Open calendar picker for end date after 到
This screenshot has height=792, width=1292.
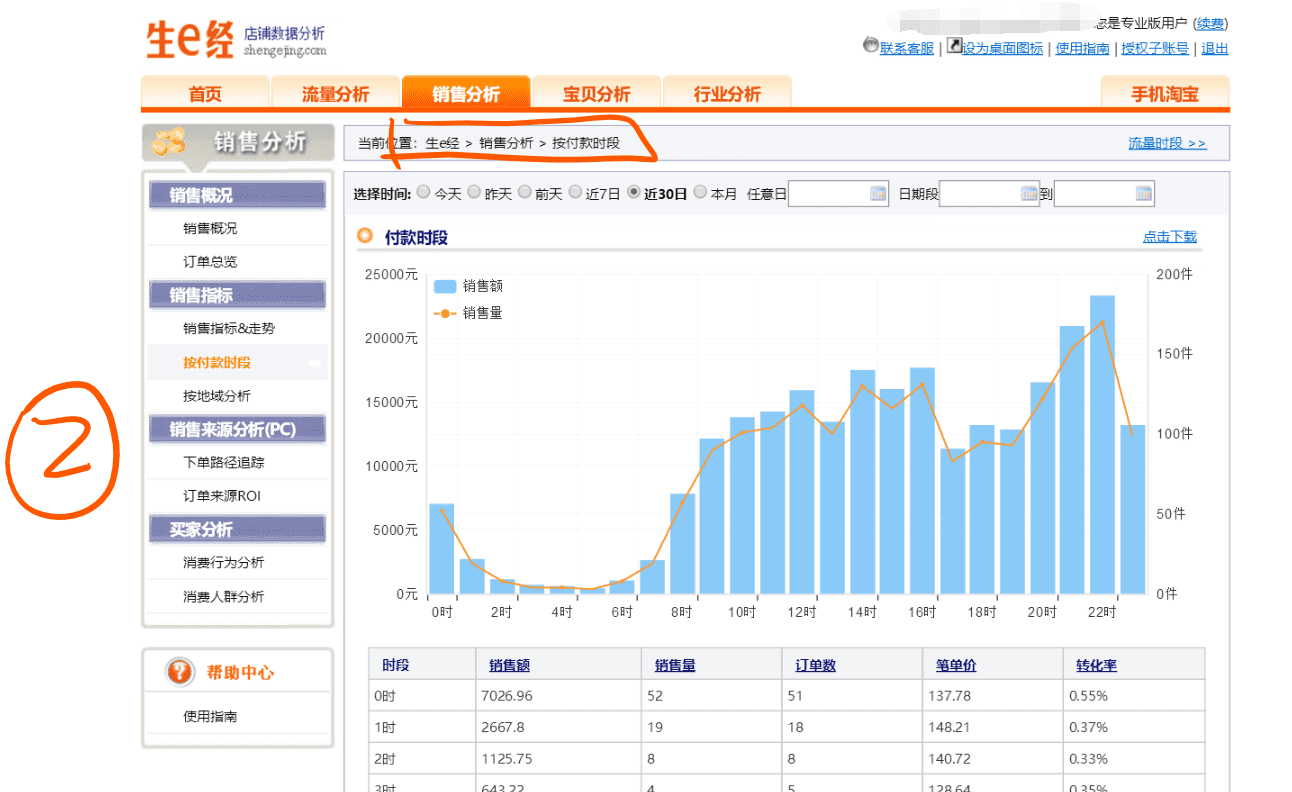(x=1144, y=194)
